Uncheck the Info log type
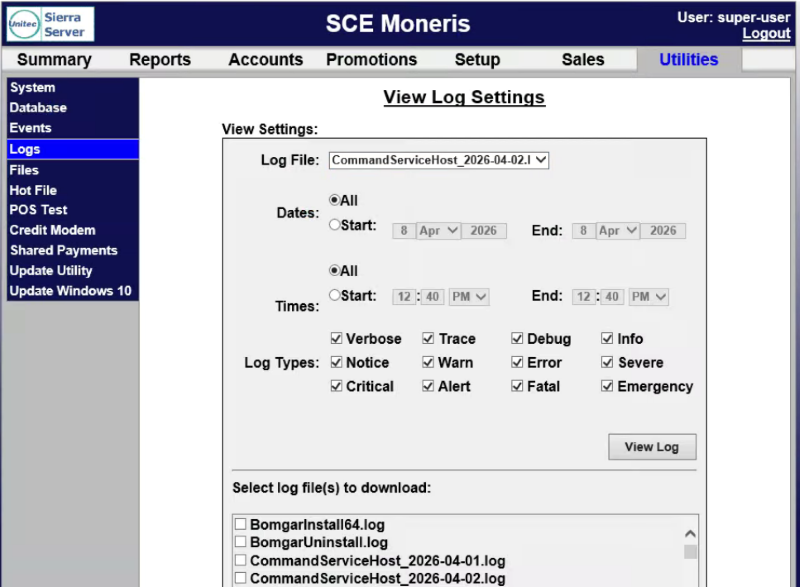 click(x=607, y=338)
